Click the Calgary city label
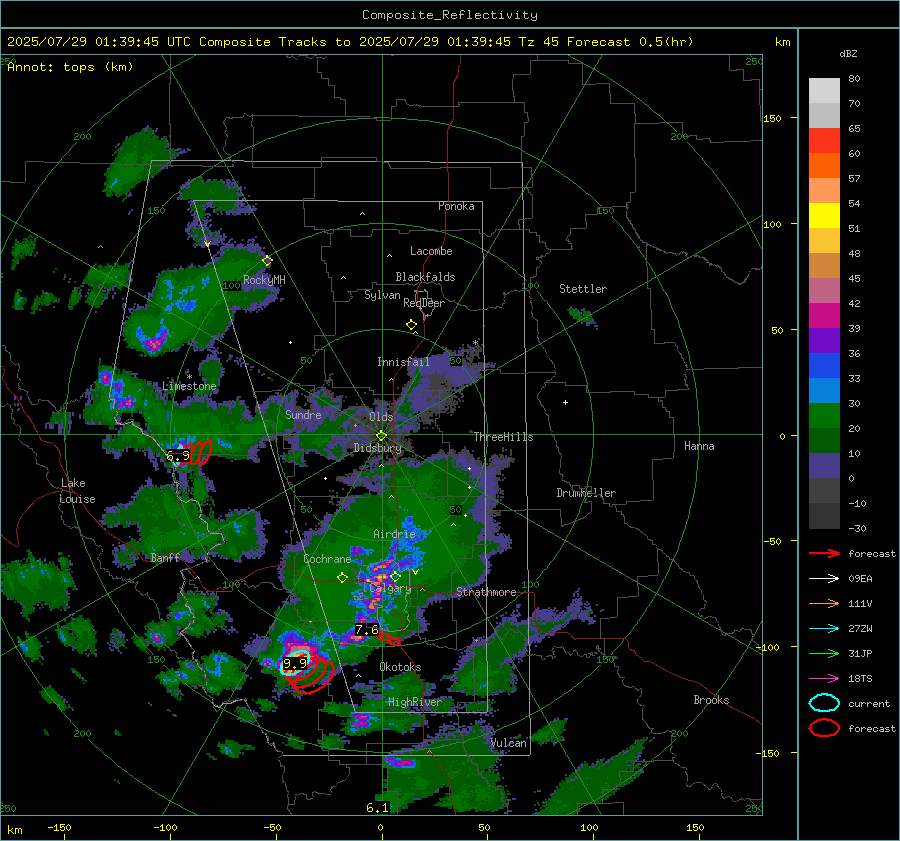Screen dimensions: 900x841 click(x=390, y=589)
